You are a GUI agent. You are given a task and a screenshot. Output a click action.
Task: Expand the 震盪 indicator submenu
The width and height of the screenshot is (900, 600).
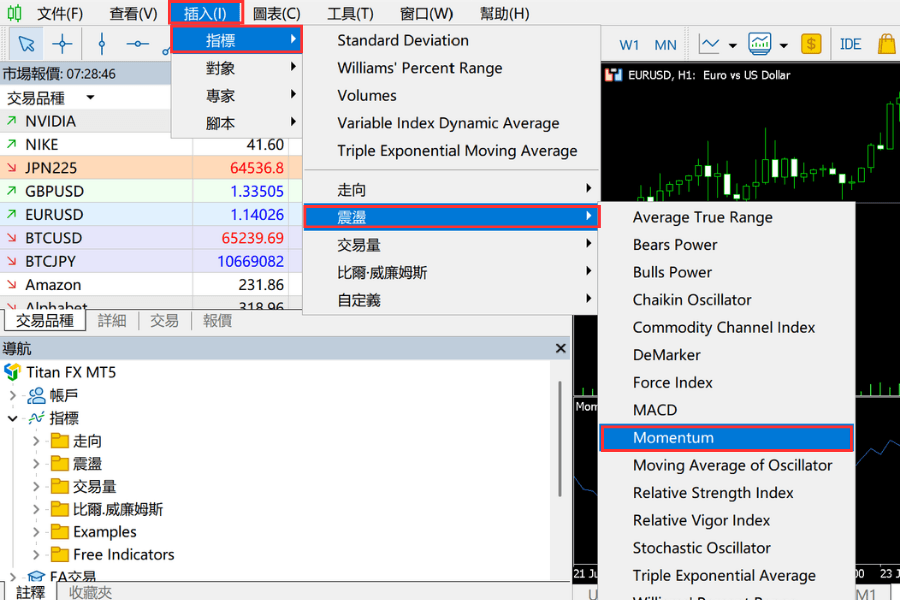(x=451, y=217)
